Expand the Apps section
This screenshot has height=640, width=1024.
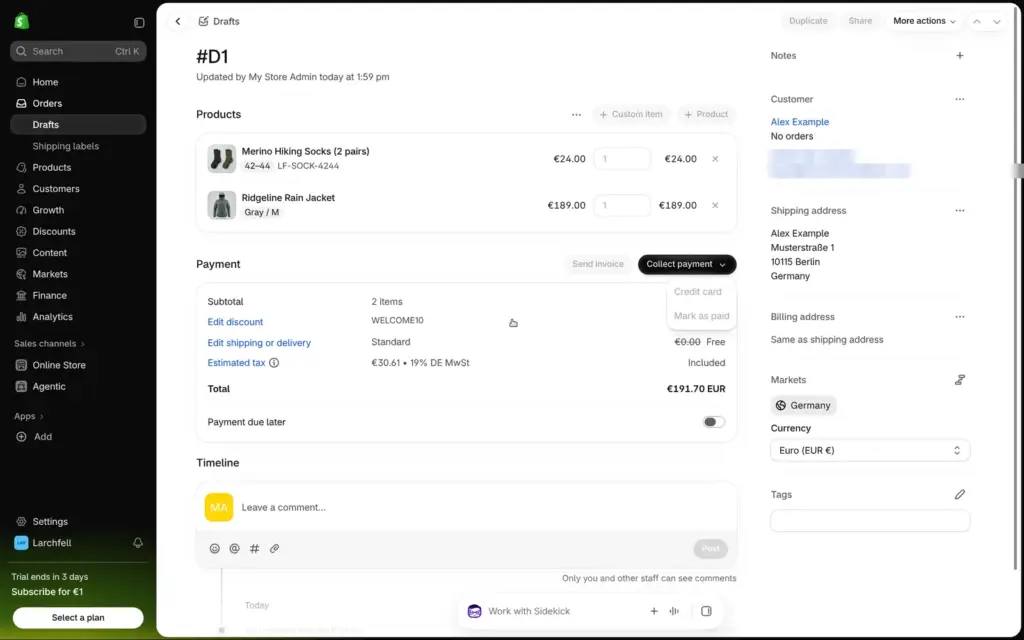click(x=29, y=416)
